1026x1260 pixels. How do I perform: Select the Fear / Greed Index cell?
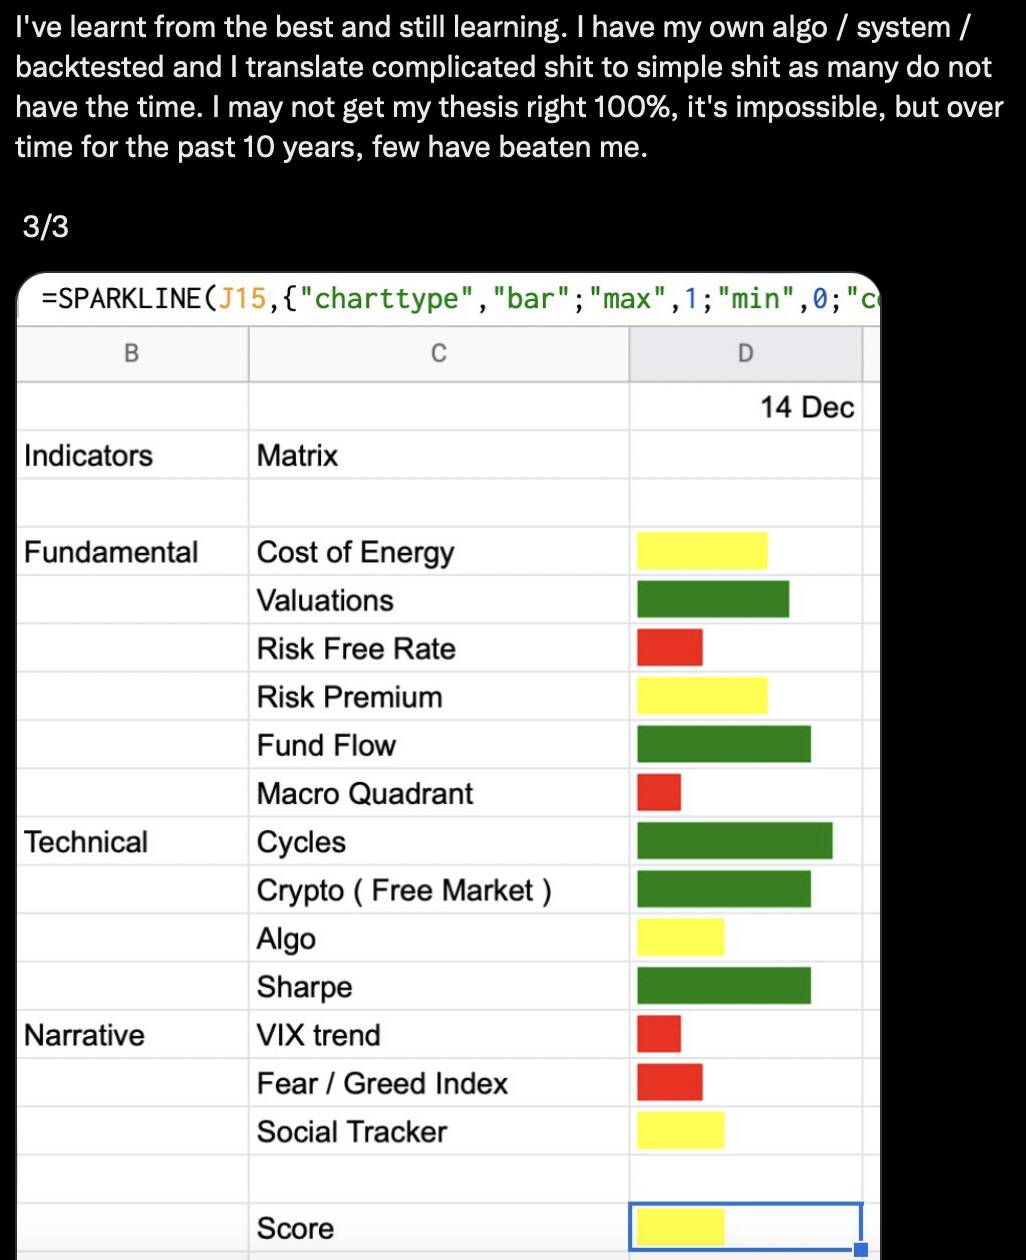pyautogui.click(x=439, y=1083)
